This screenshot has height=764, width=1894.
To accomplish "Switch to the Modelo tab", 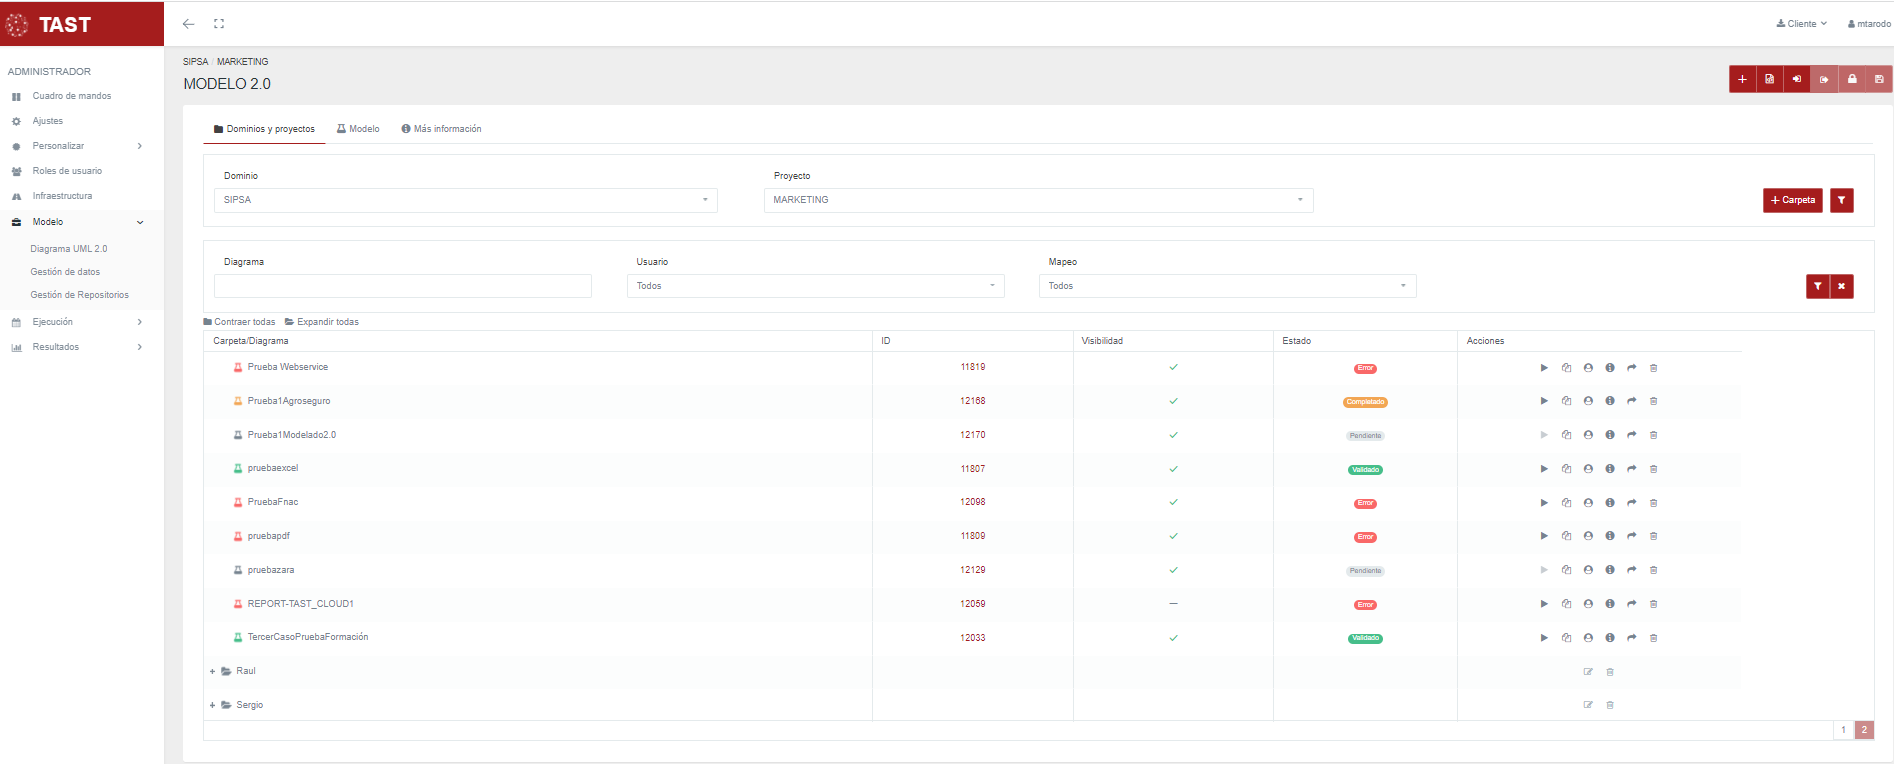I will tap(358, 129).
